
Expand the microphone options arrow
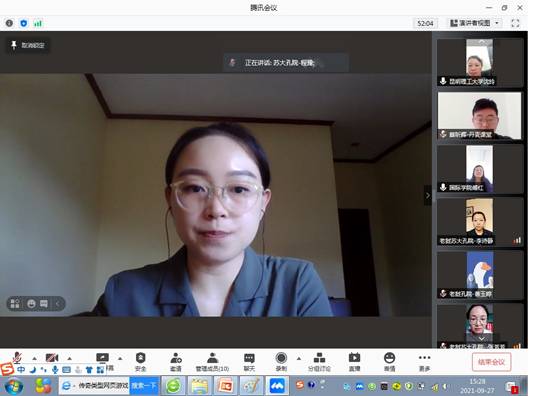[x=35, y=358]
